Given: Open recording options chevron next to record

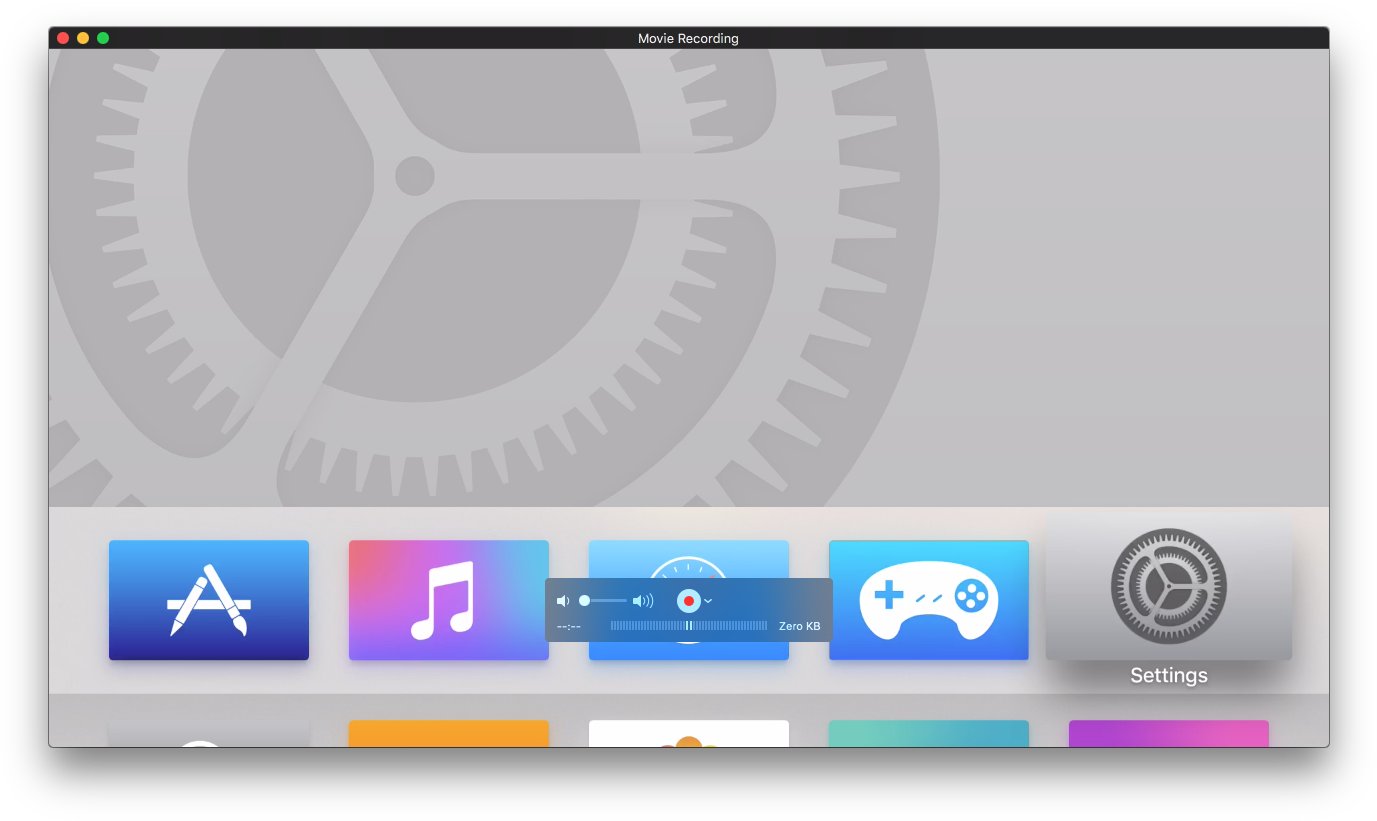Looking at the screenshot, I should [708, 601].
